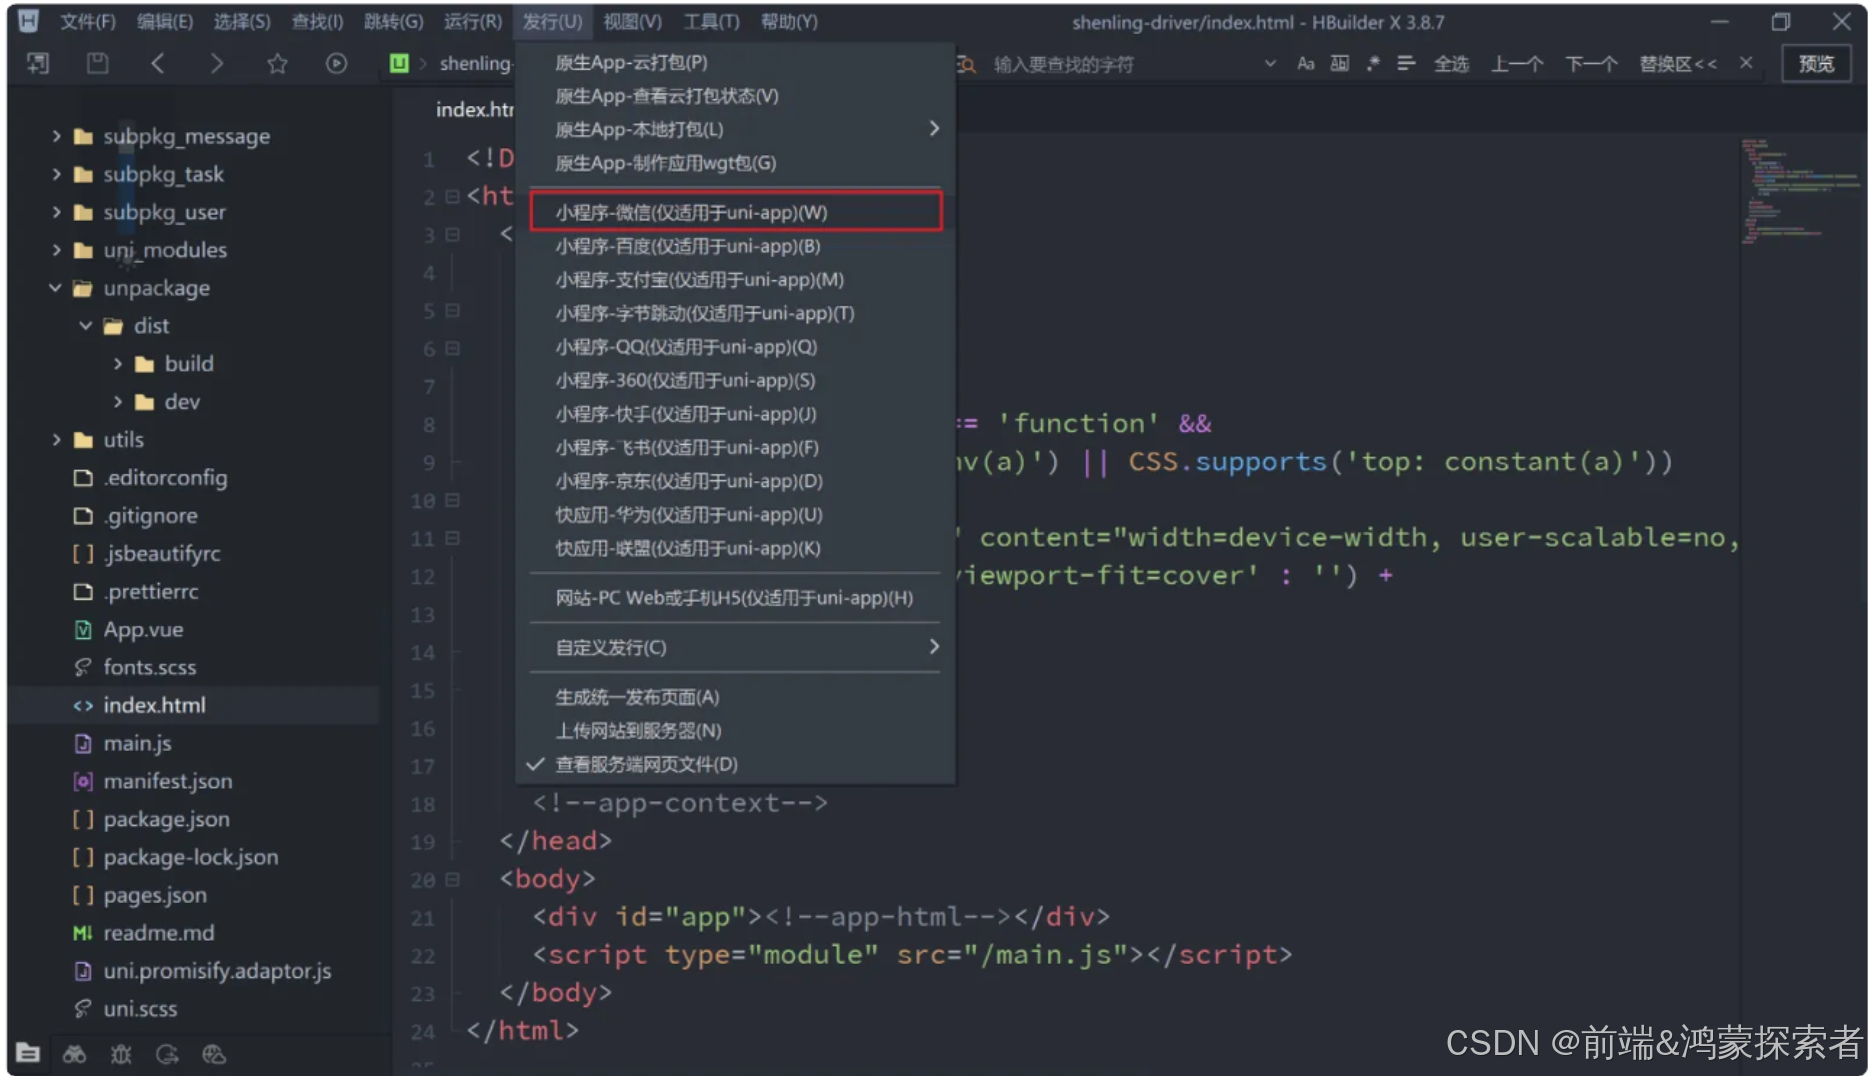
Task: Click the save file toolbar icon
Action: pyautogui.click(x=97, y=63)
